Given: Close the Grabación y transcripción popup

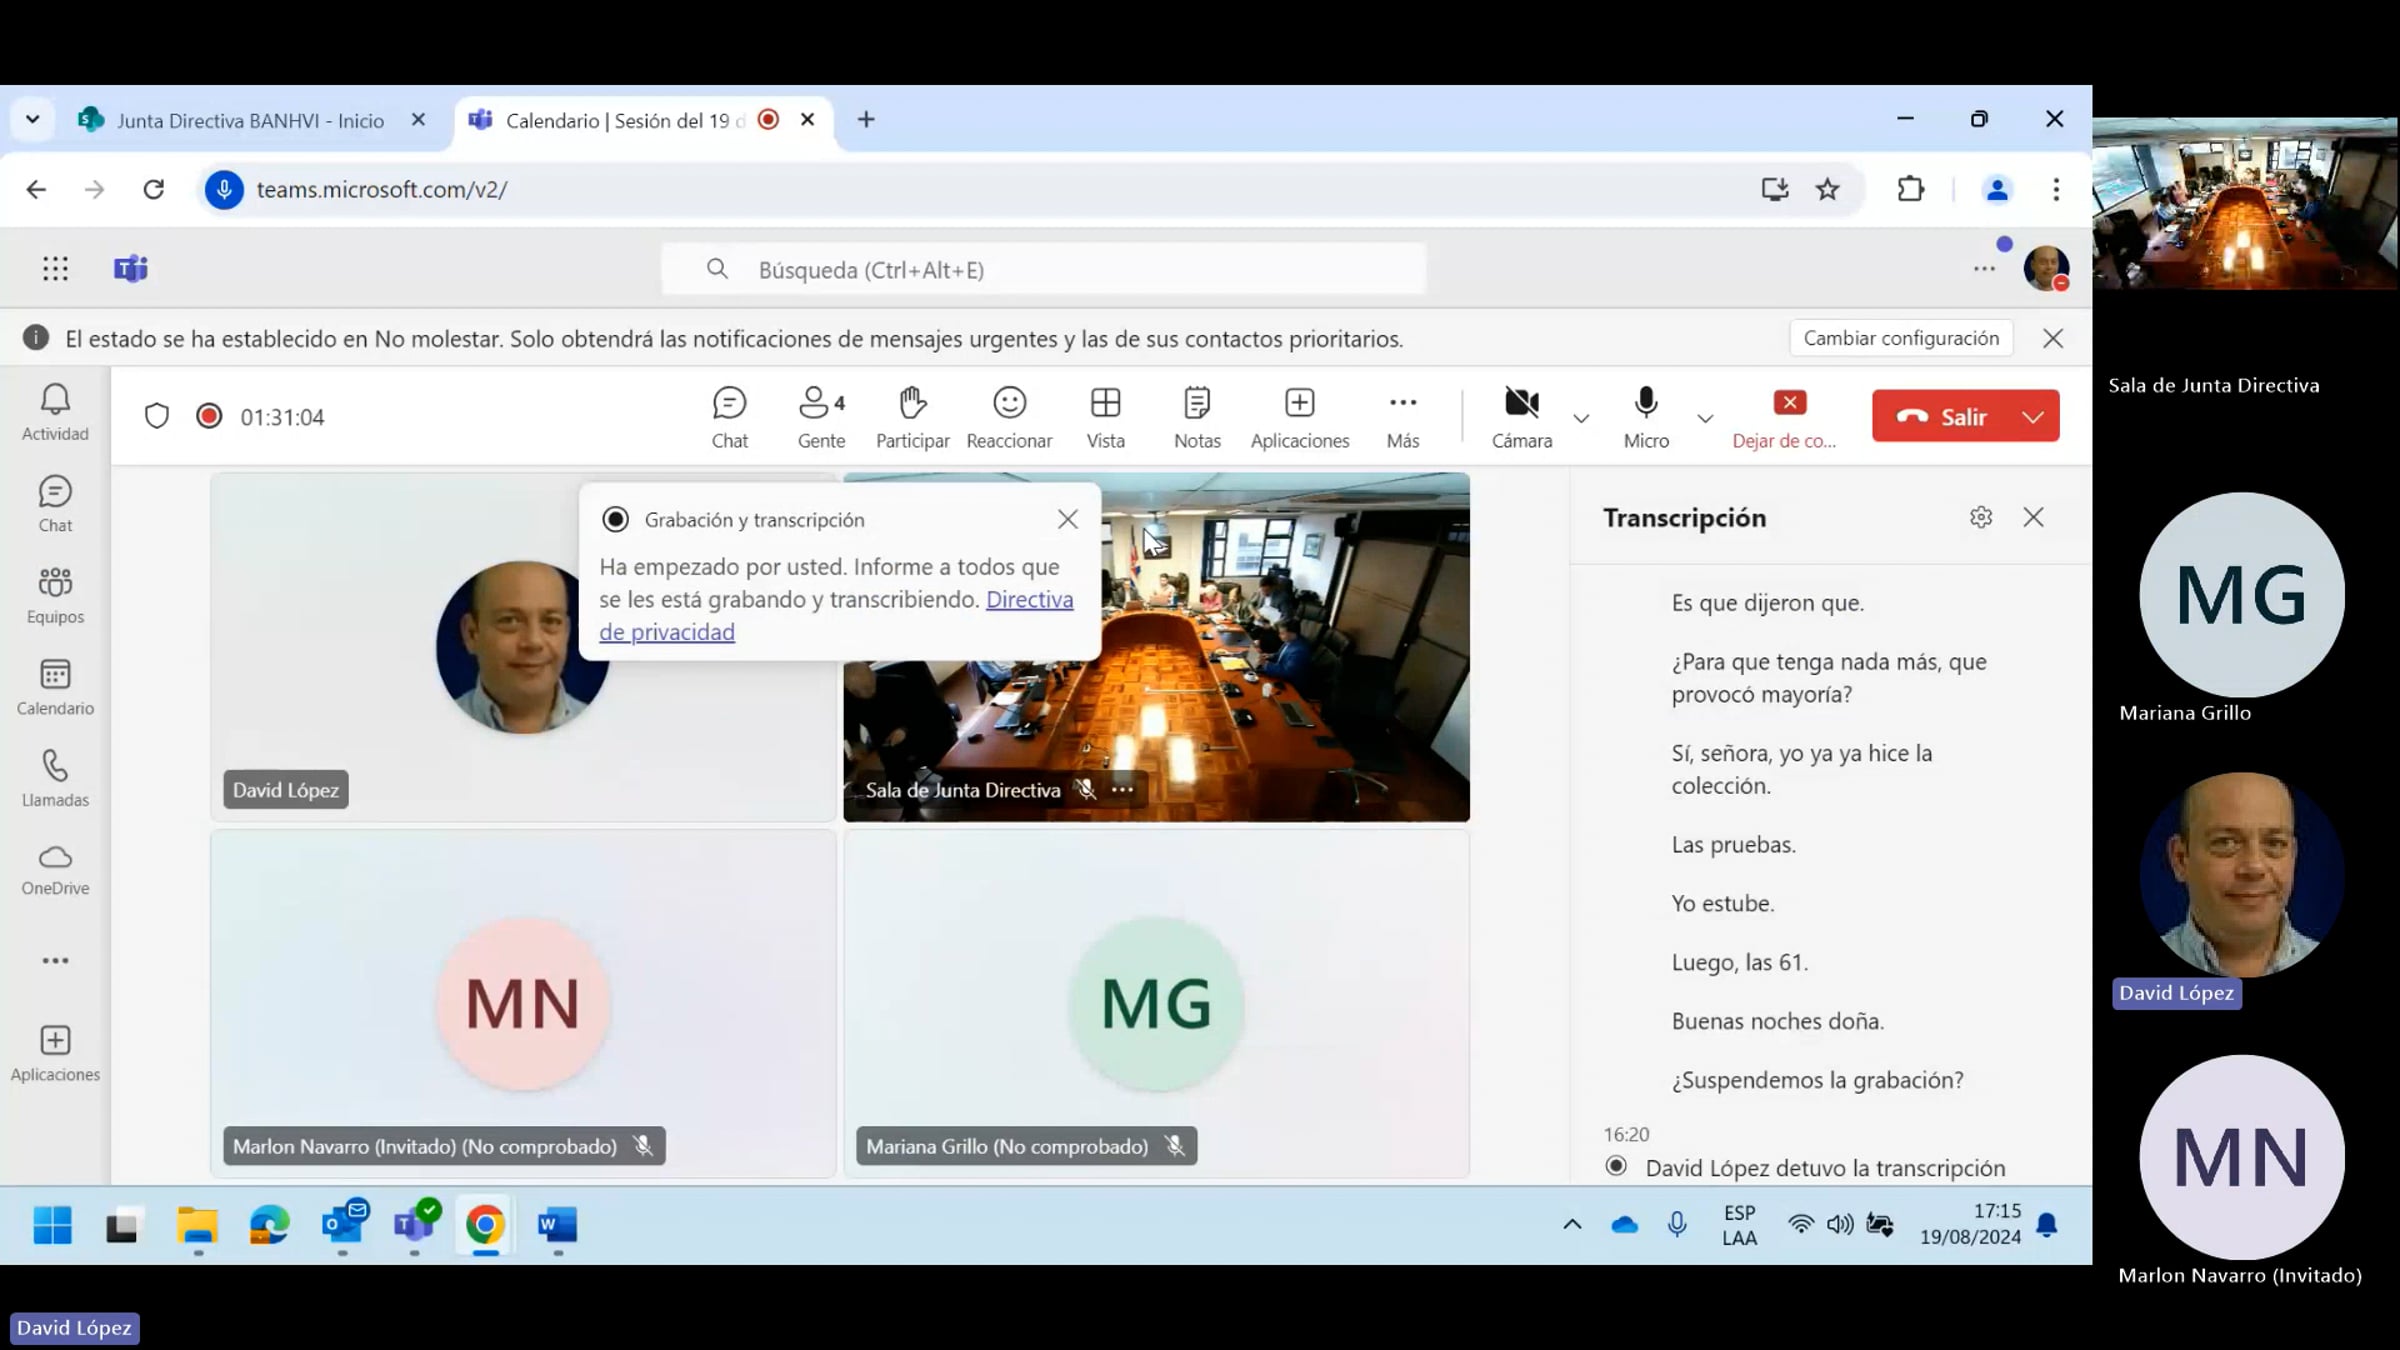Looking at the screenshot, I should point(1068,519).
